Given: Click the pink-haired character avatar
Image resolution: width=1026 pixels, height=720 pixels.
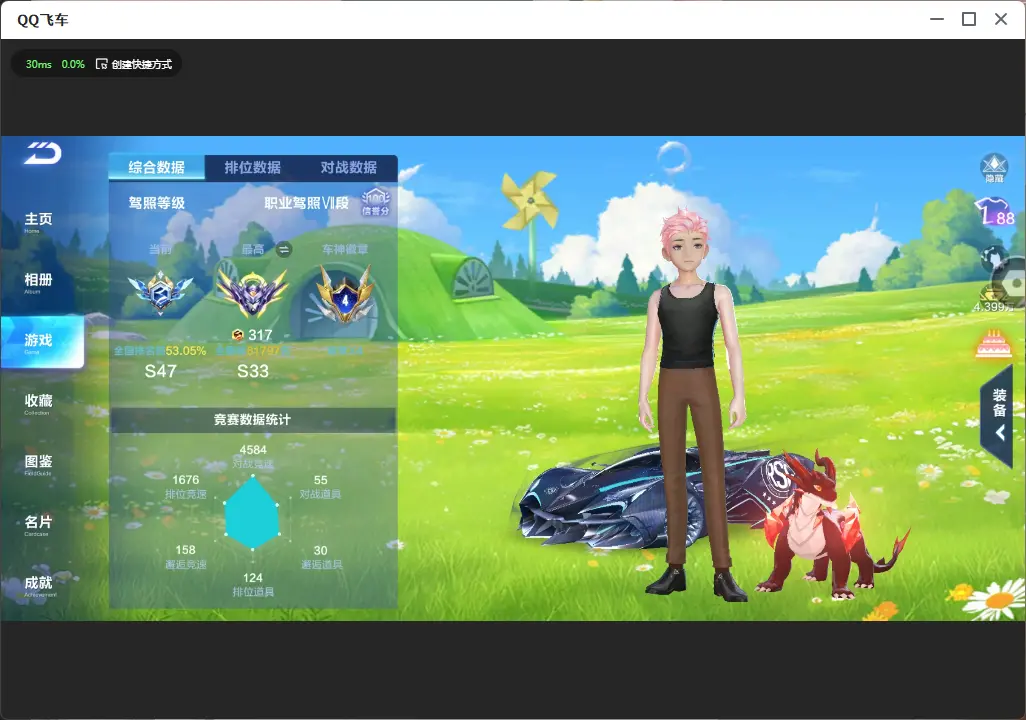Looking at the screenshot, I should click(x=692, y=403).
